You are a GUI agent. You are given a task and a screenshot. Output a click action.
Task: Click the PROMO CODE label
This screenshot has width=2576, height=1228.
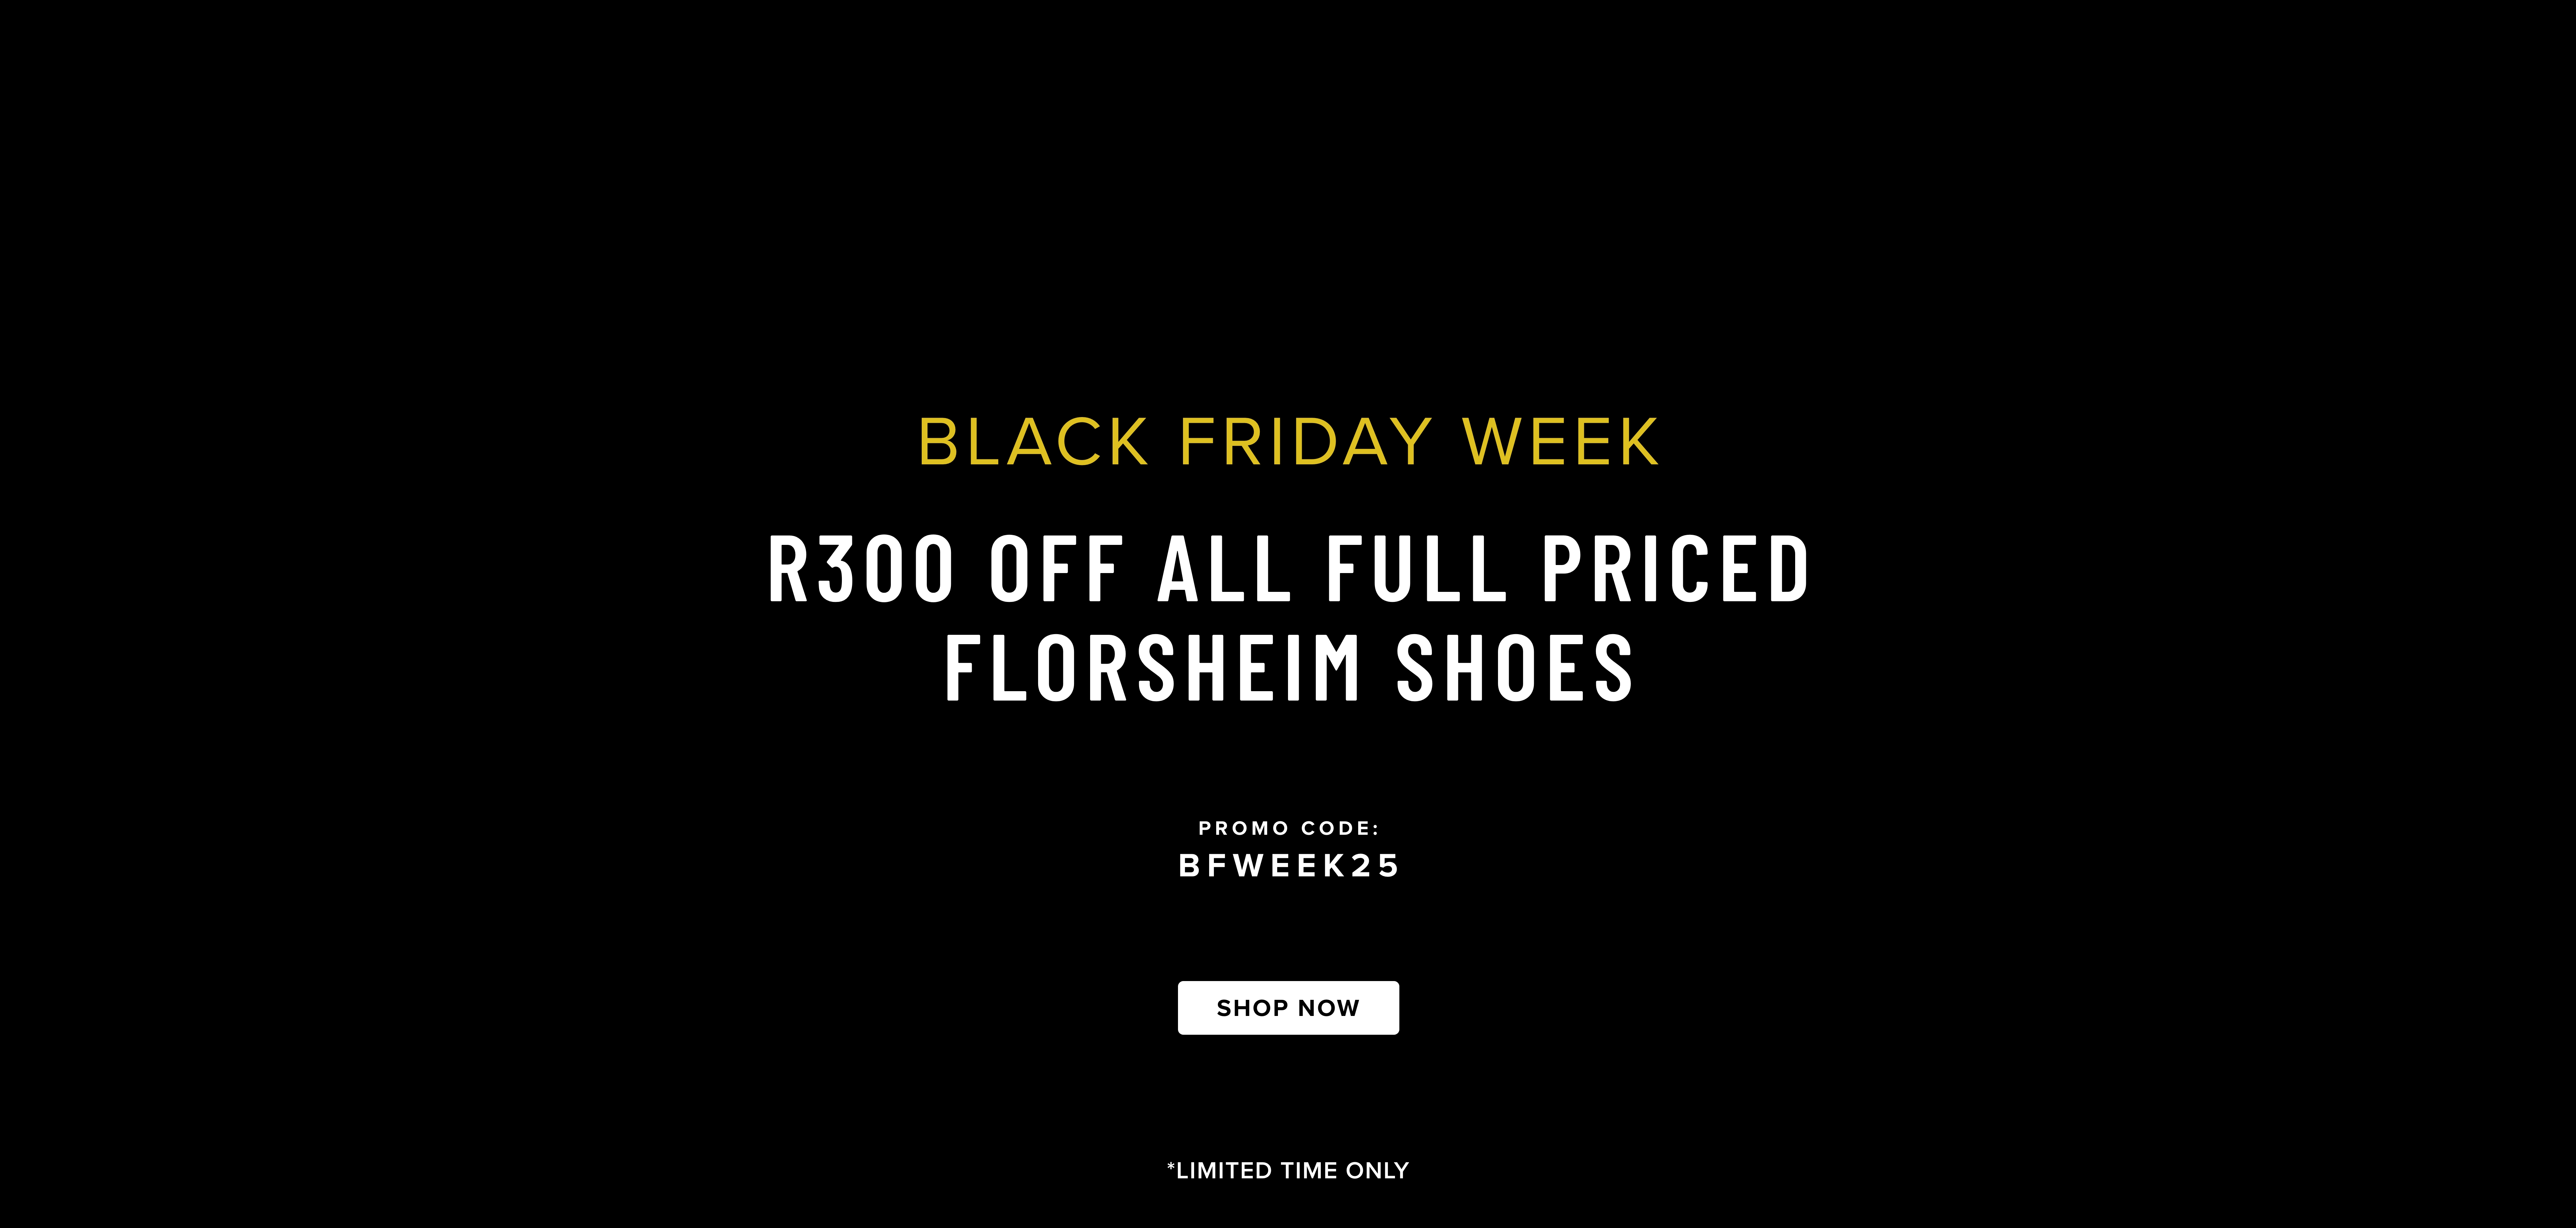(1288, 828)
